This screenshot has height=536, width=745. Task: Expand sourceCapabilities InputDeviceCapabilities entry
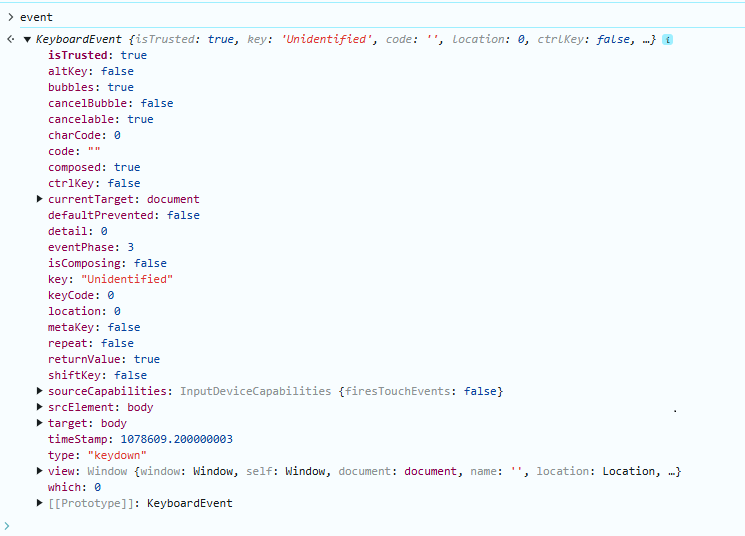40,391
